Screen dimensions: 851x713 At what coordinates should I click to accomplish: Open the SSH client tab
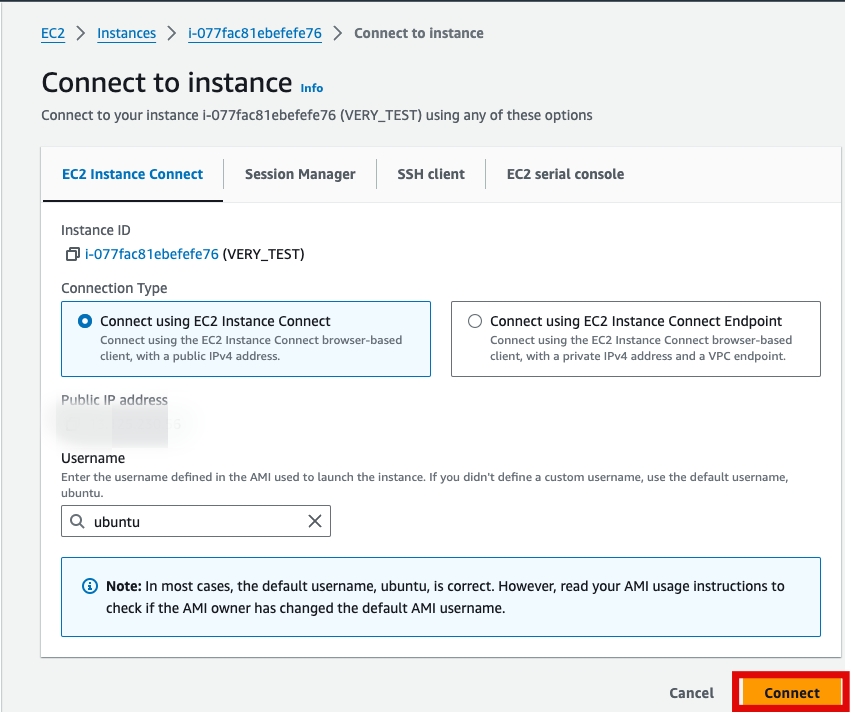[431, 174]
